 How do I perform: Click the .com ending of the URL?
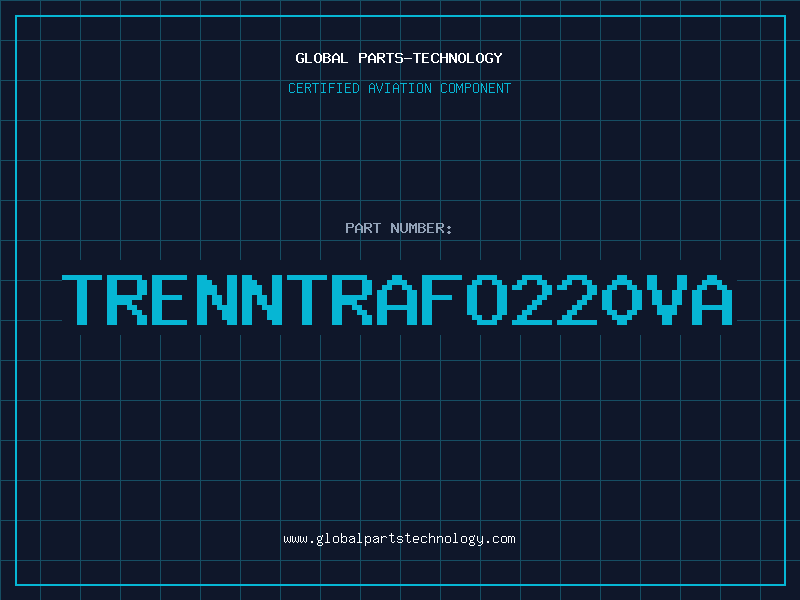[499, 539]
